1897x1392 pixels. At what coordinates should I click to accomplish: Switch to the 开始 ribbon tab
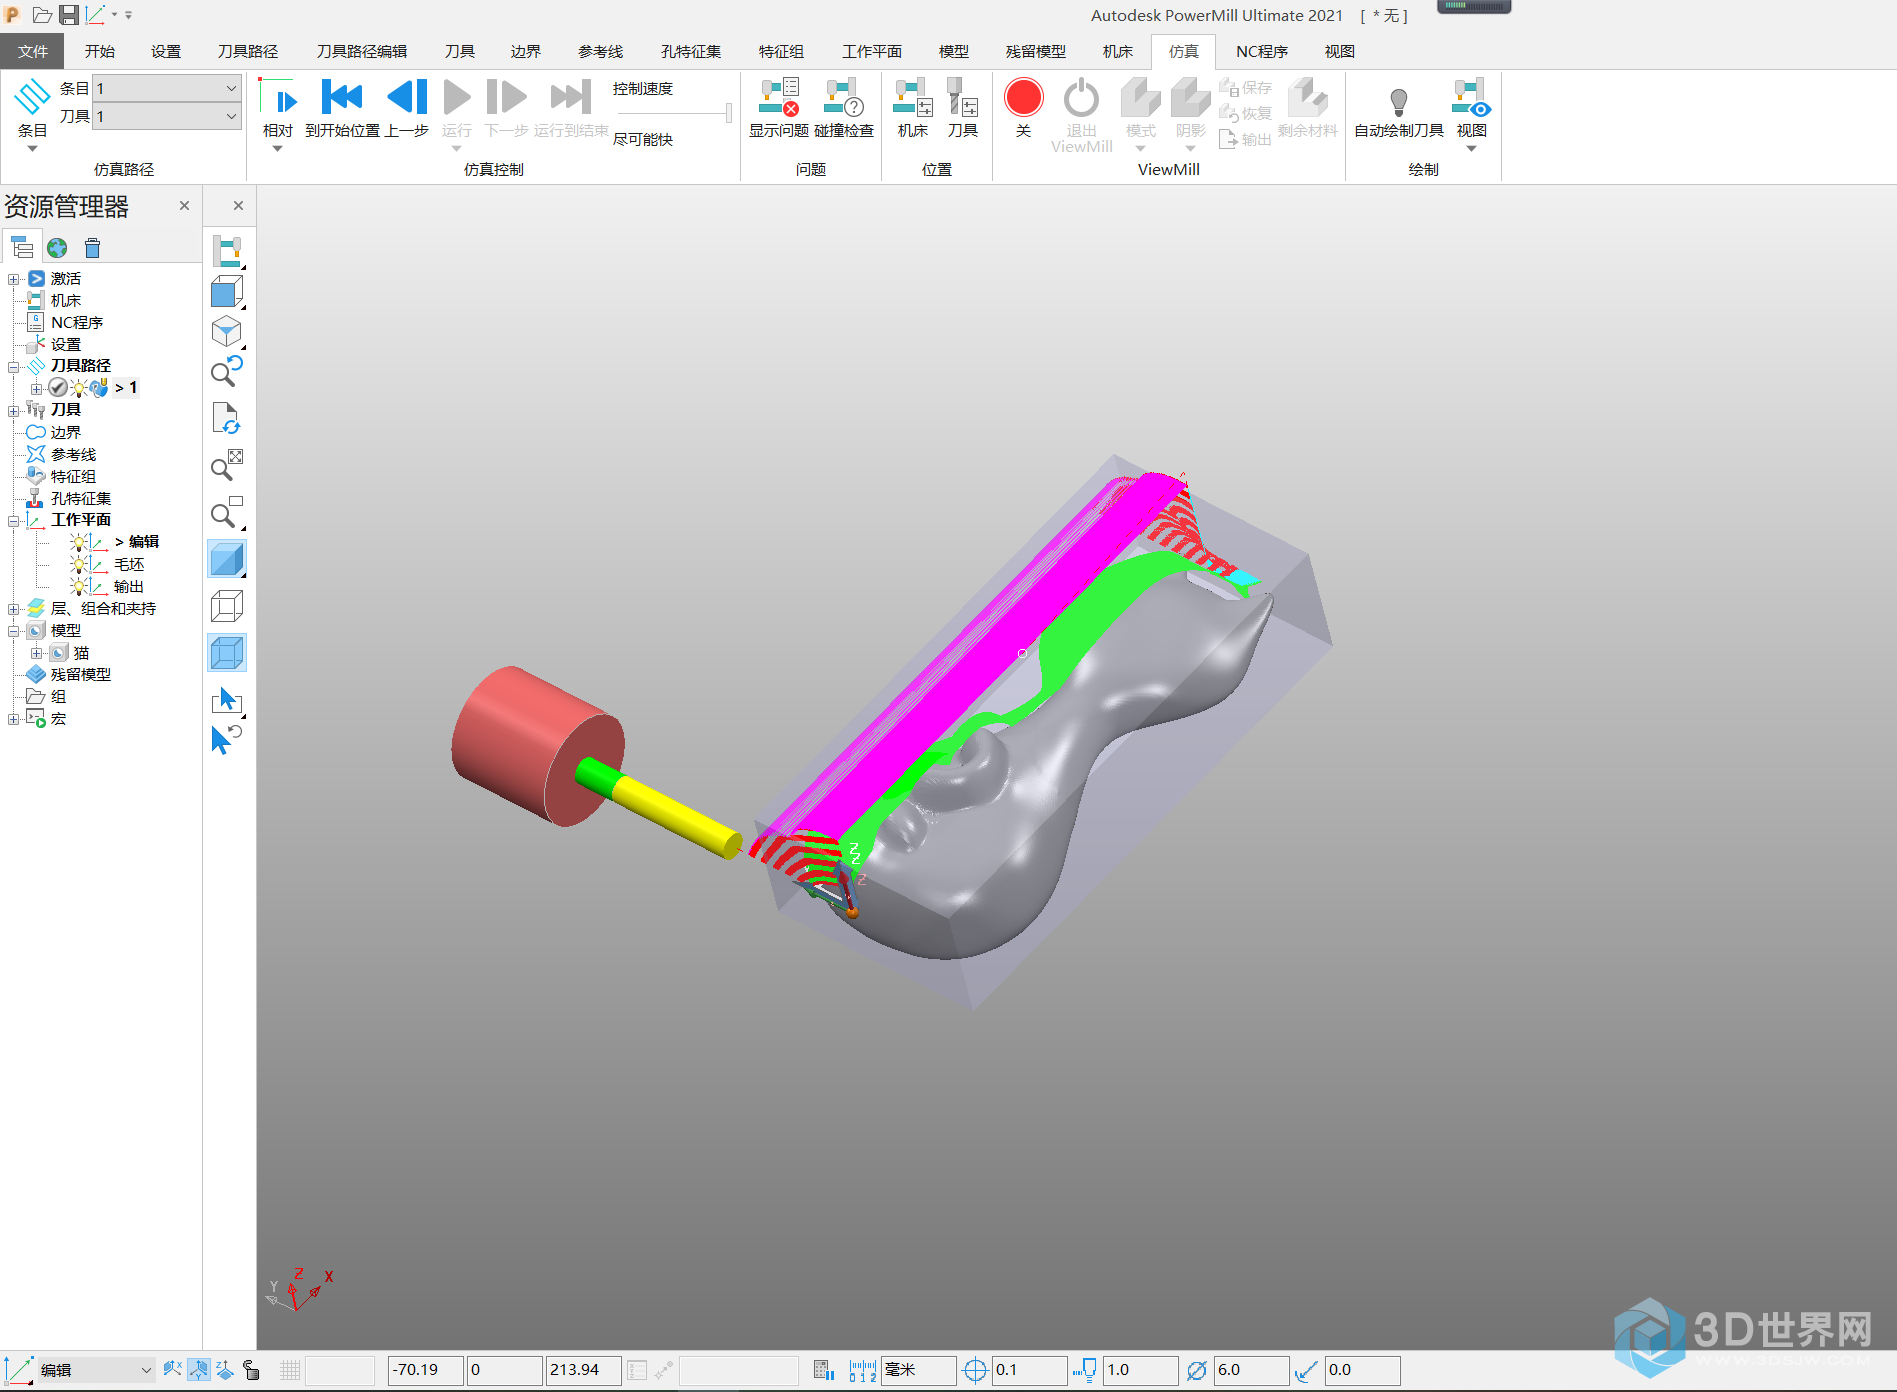[x=100, y=51]
